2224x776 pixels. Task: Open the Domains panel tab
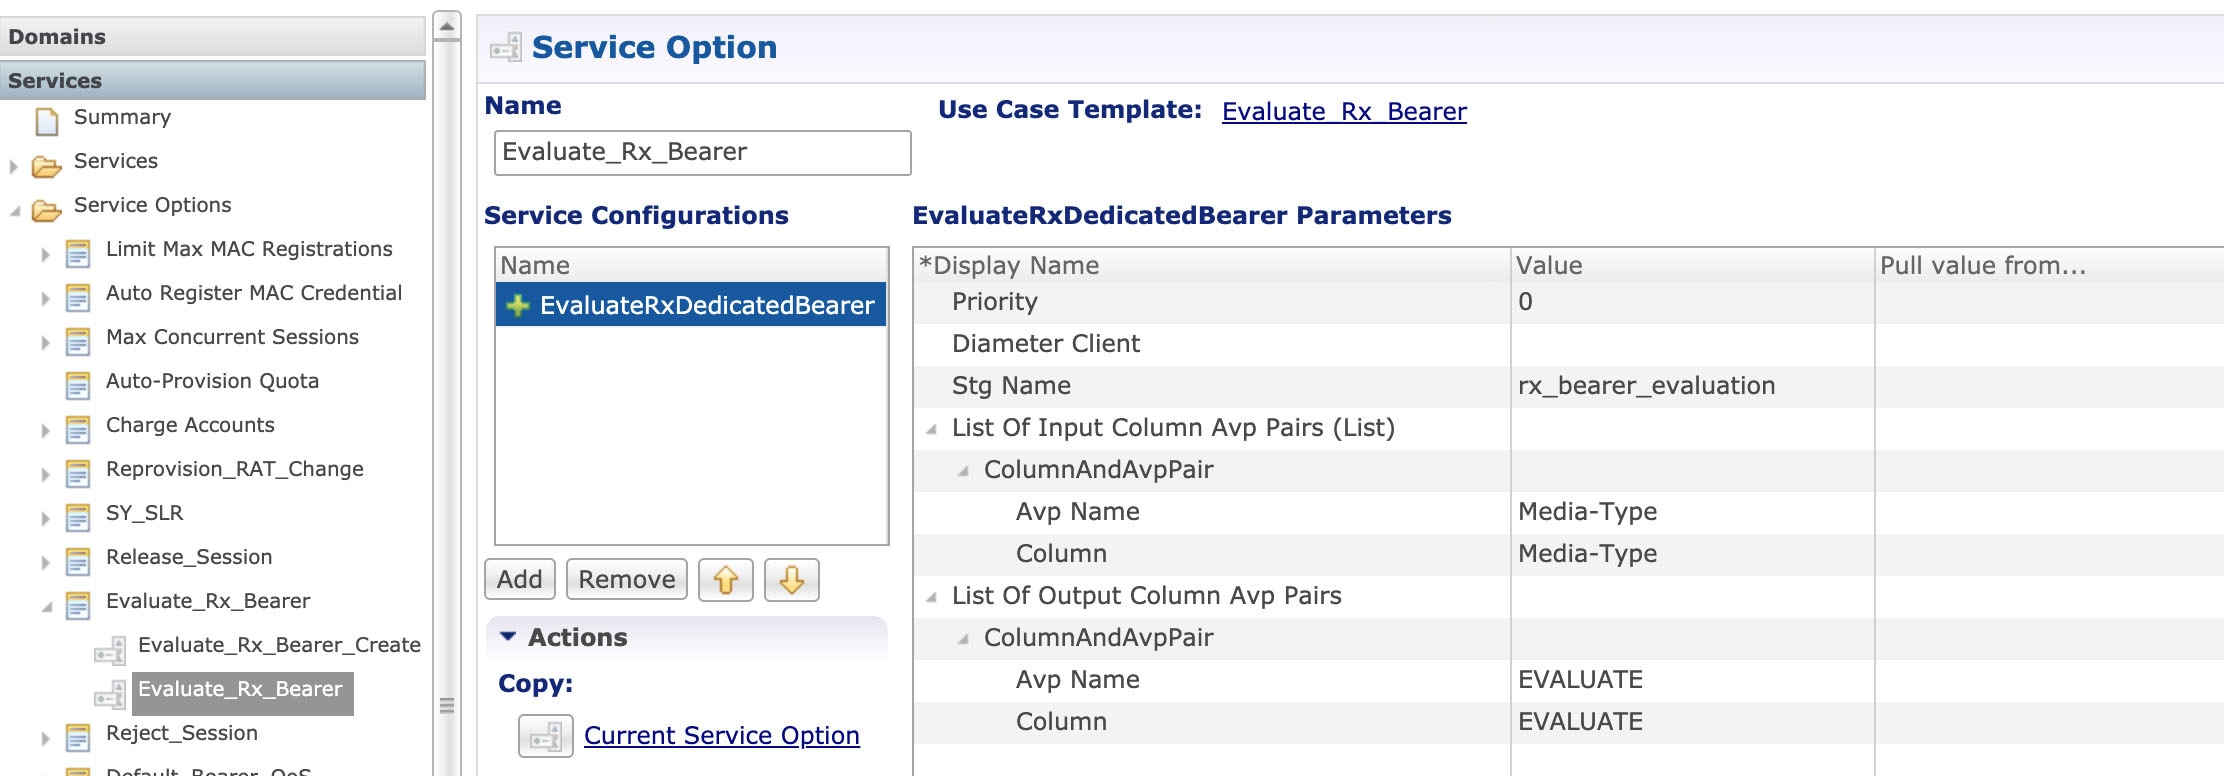click(212, 36)
